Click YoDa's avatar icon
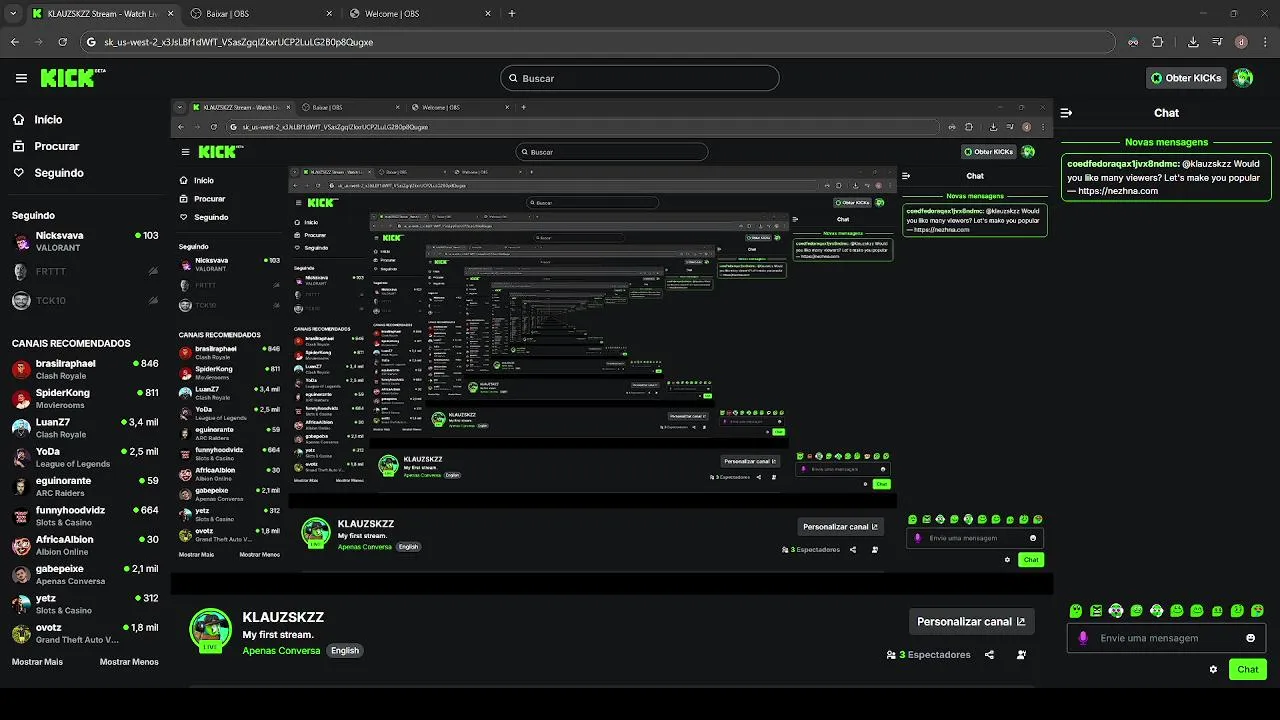The height and width of the screenshot is (720, 1280). coord(21,457)
